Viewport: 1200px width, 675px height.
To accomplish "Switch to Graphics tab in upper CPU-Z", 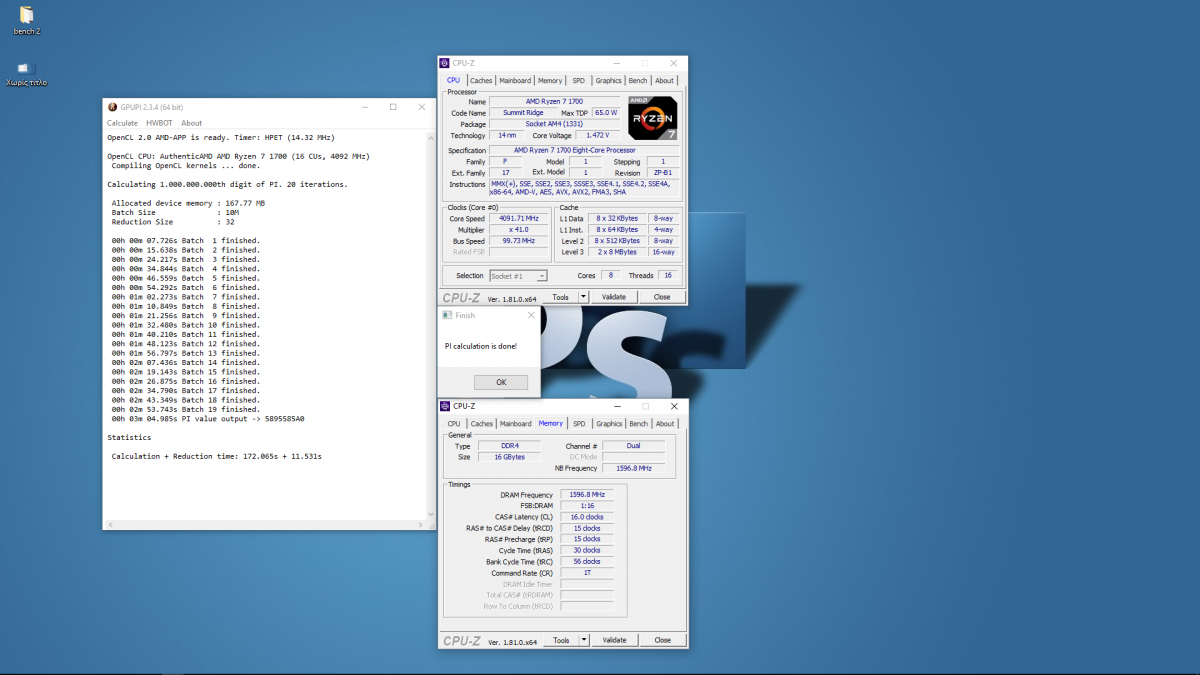I will tap(609, 81).
